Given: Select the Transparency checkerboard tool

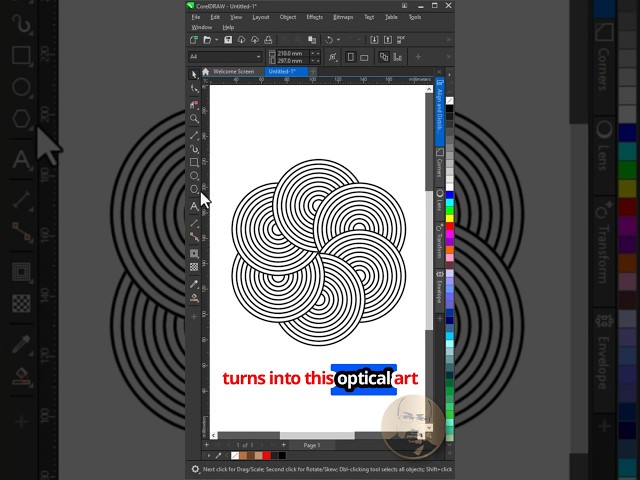Looking at the screenshot, I should (194, 267).
